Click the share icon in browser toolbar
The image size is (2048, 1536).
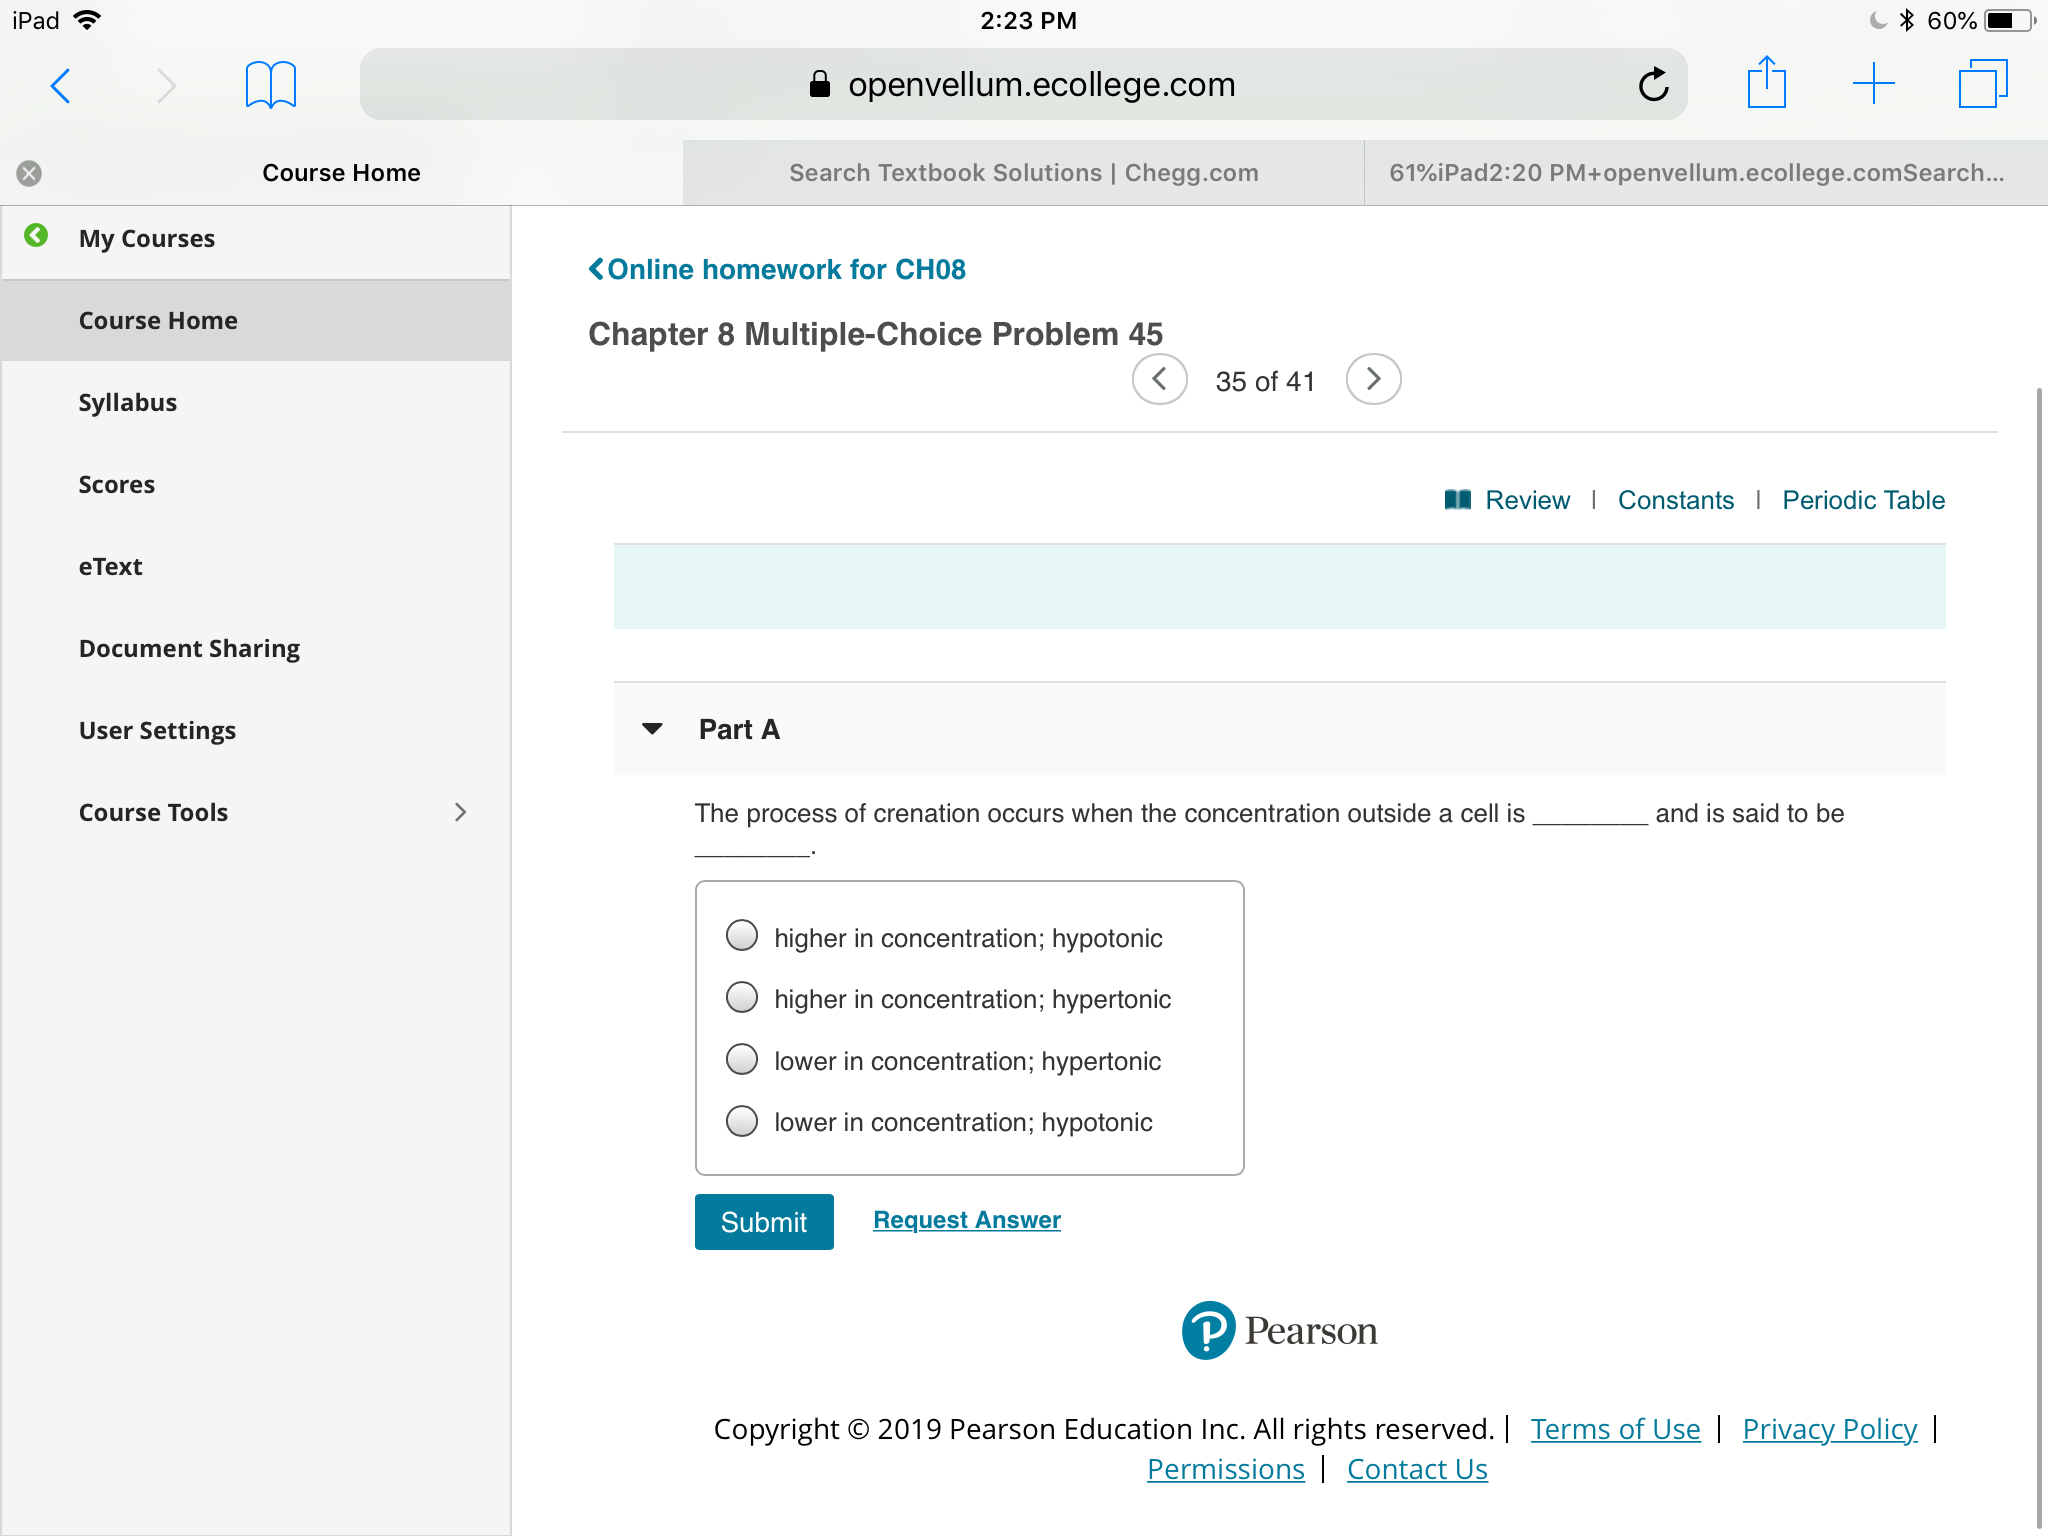coord(1767,84)
